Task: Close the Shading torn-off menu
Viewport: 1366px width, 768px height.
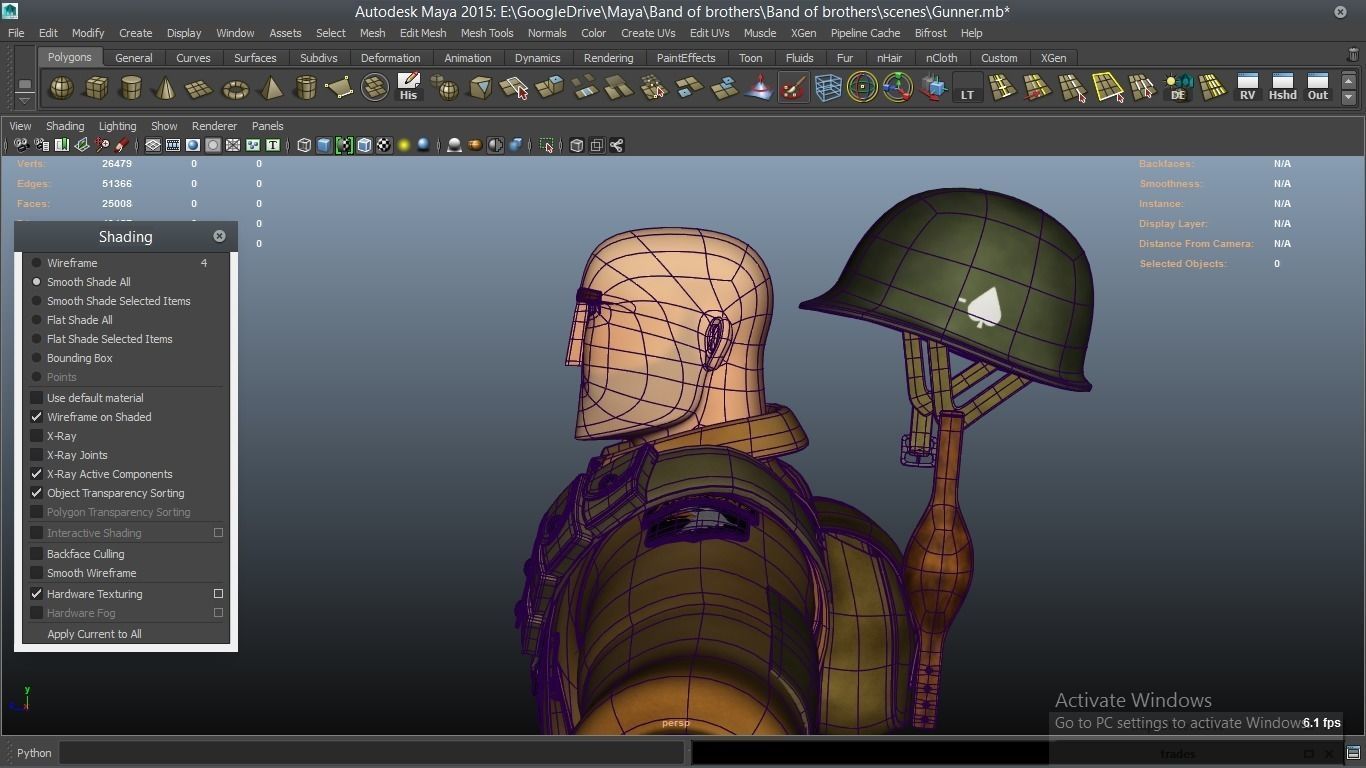Action: pos(219,236)
